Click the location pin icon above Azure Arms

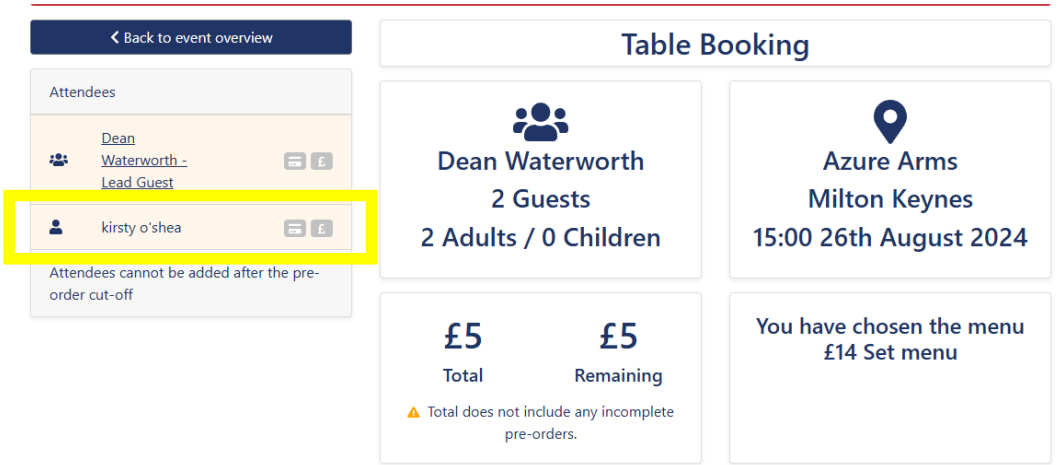pyautogui.click(x=889, y=121)
